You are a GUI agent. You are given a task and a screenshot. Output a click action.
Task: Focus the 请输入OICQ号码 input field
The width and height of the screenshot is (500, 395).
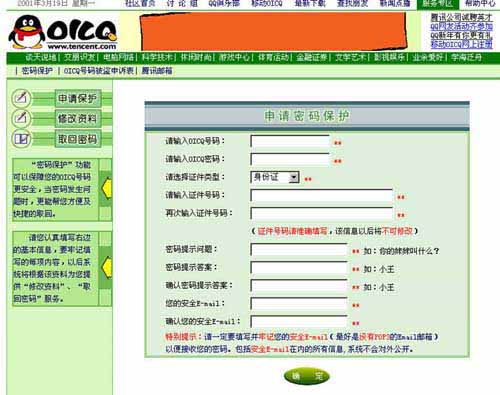[x=290, y=141]
